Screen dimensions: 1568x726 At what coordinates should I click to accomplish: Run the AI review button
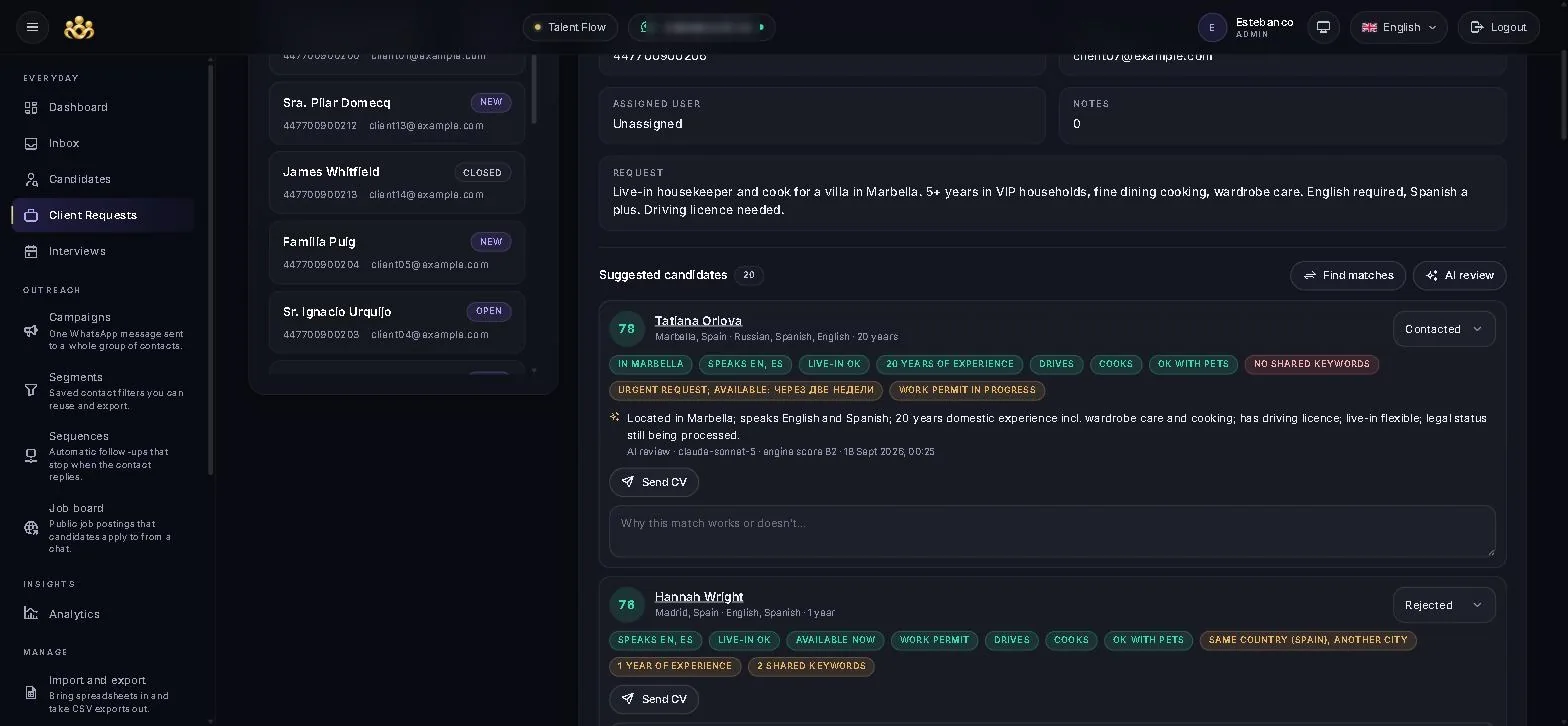(x=1459, y=275)
